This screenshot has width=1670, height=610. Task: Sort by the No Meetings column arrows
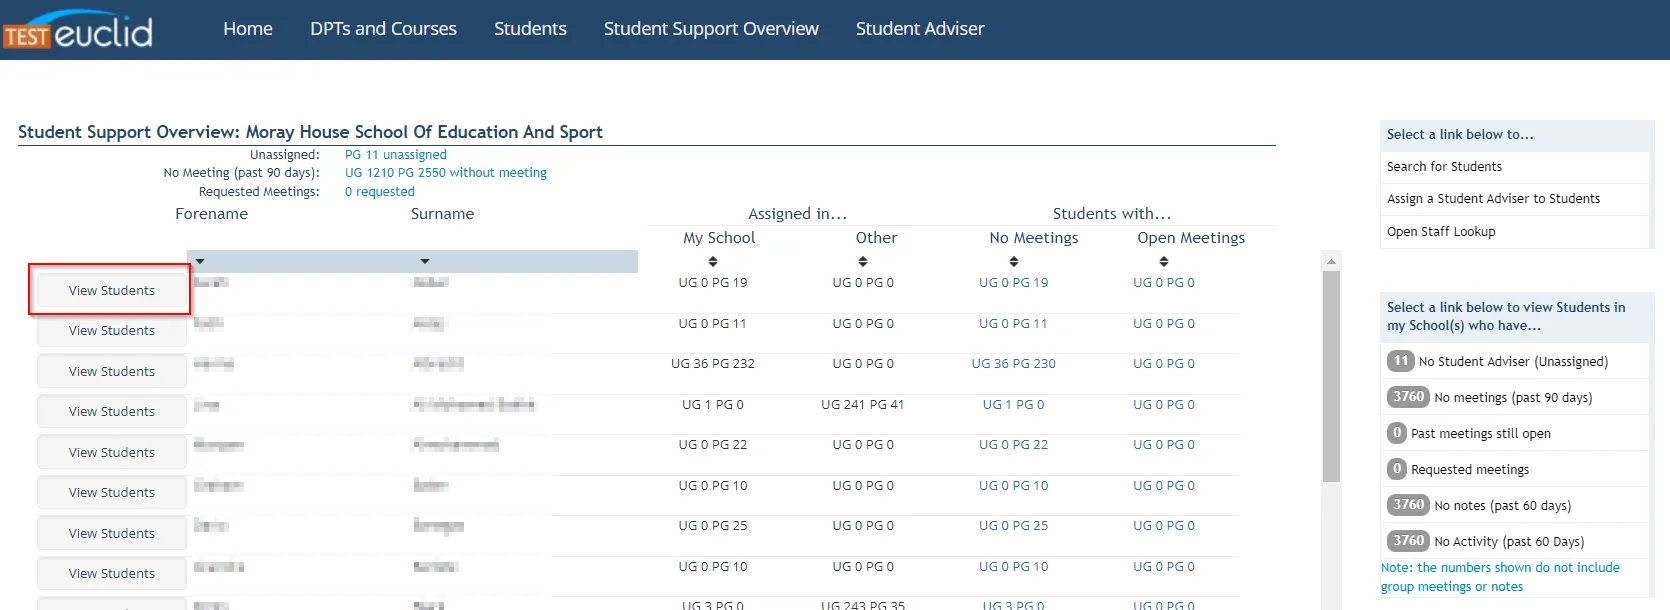click(x=1014, y=262)
